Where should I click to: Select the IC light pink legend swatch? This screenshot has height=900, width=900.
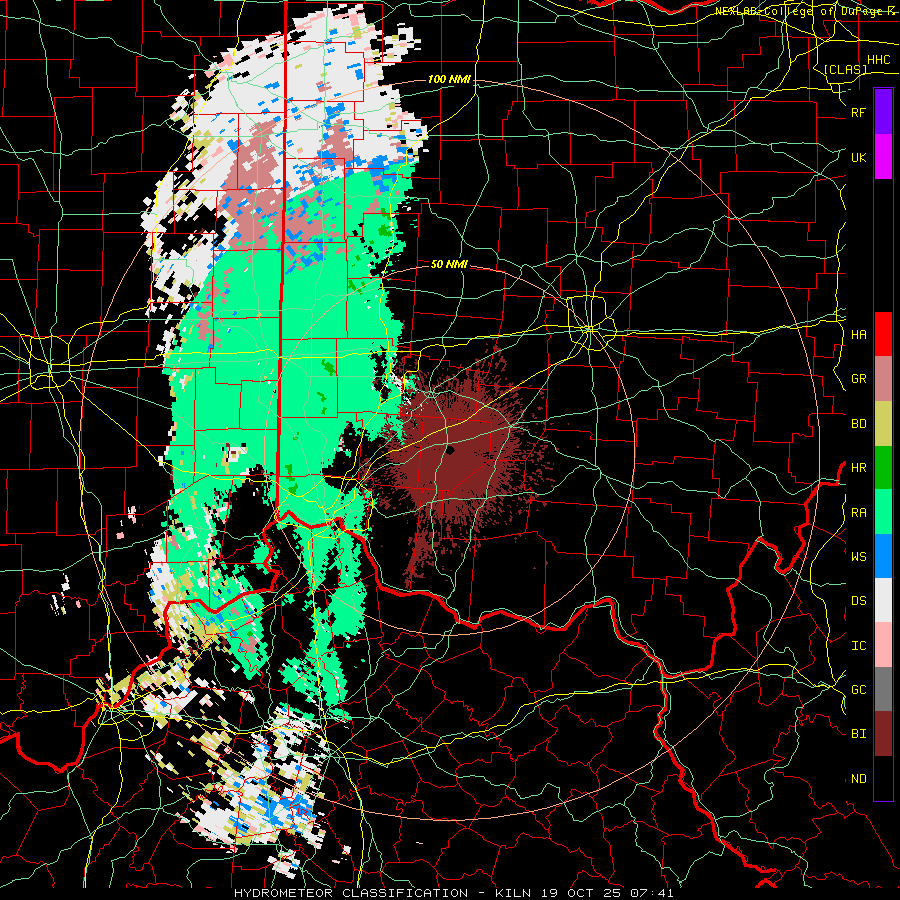883,645
